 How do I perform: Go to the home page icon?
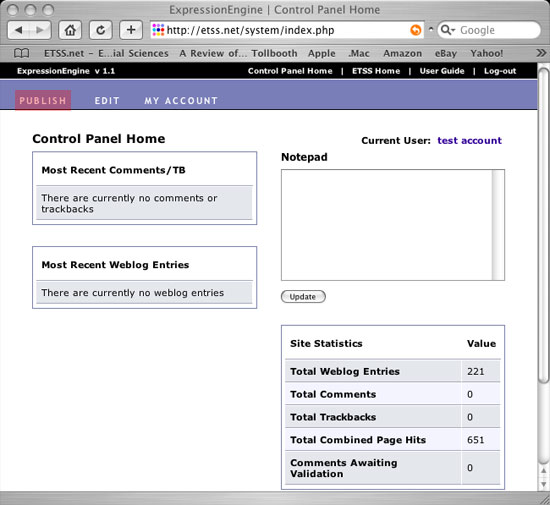click(70, 30)
